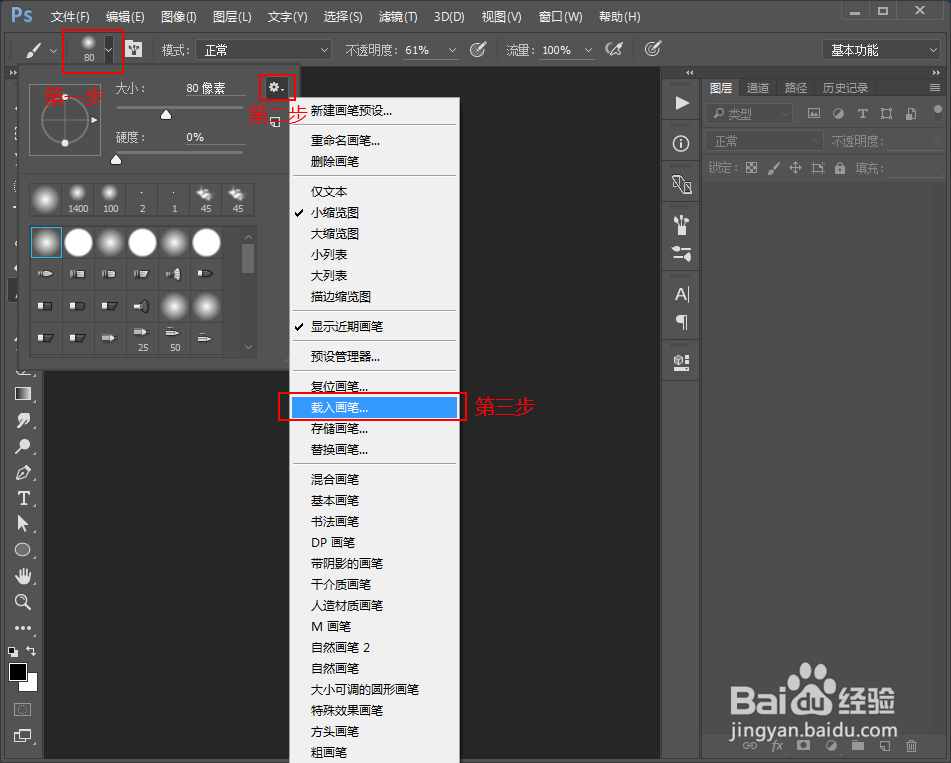Open brush preset gear menu

click(276, 87)
